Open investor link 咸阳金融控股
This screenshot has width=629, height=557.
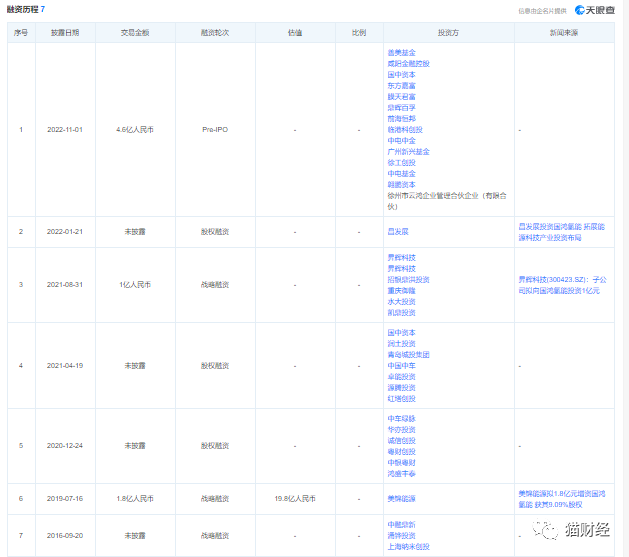(x=408, y=63)
